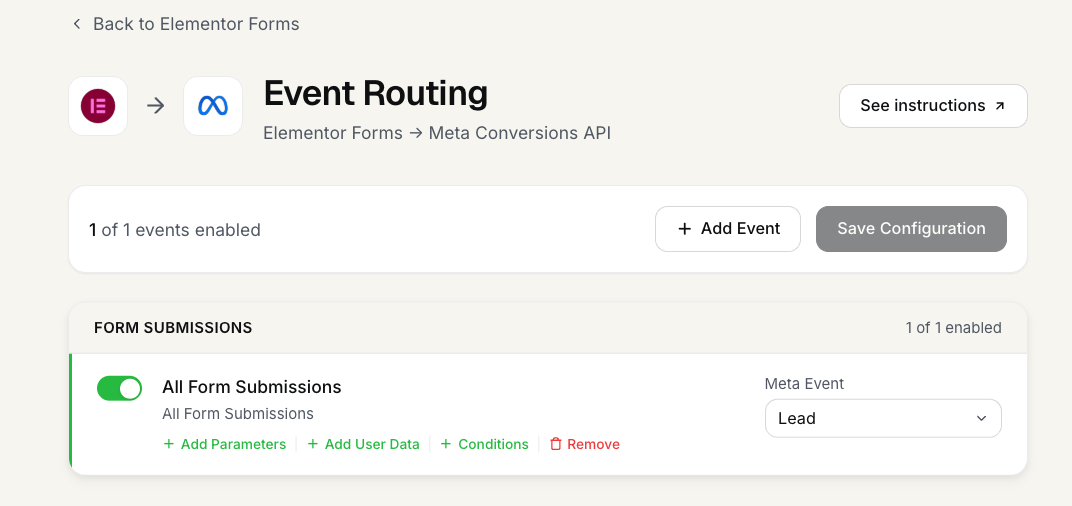
Task: Go back to Elementor Forms
Action: (x=186, y=24)
